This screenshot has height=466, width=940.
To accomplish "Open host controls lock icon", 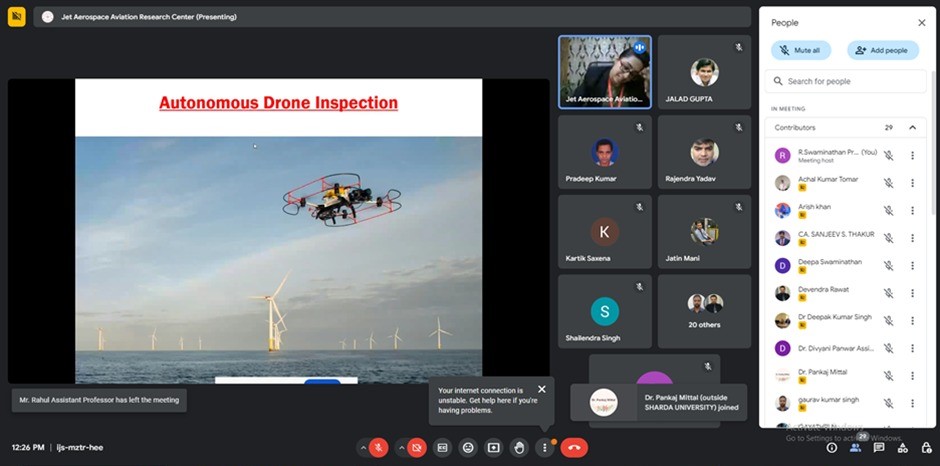I will click(x=923, y=448).
